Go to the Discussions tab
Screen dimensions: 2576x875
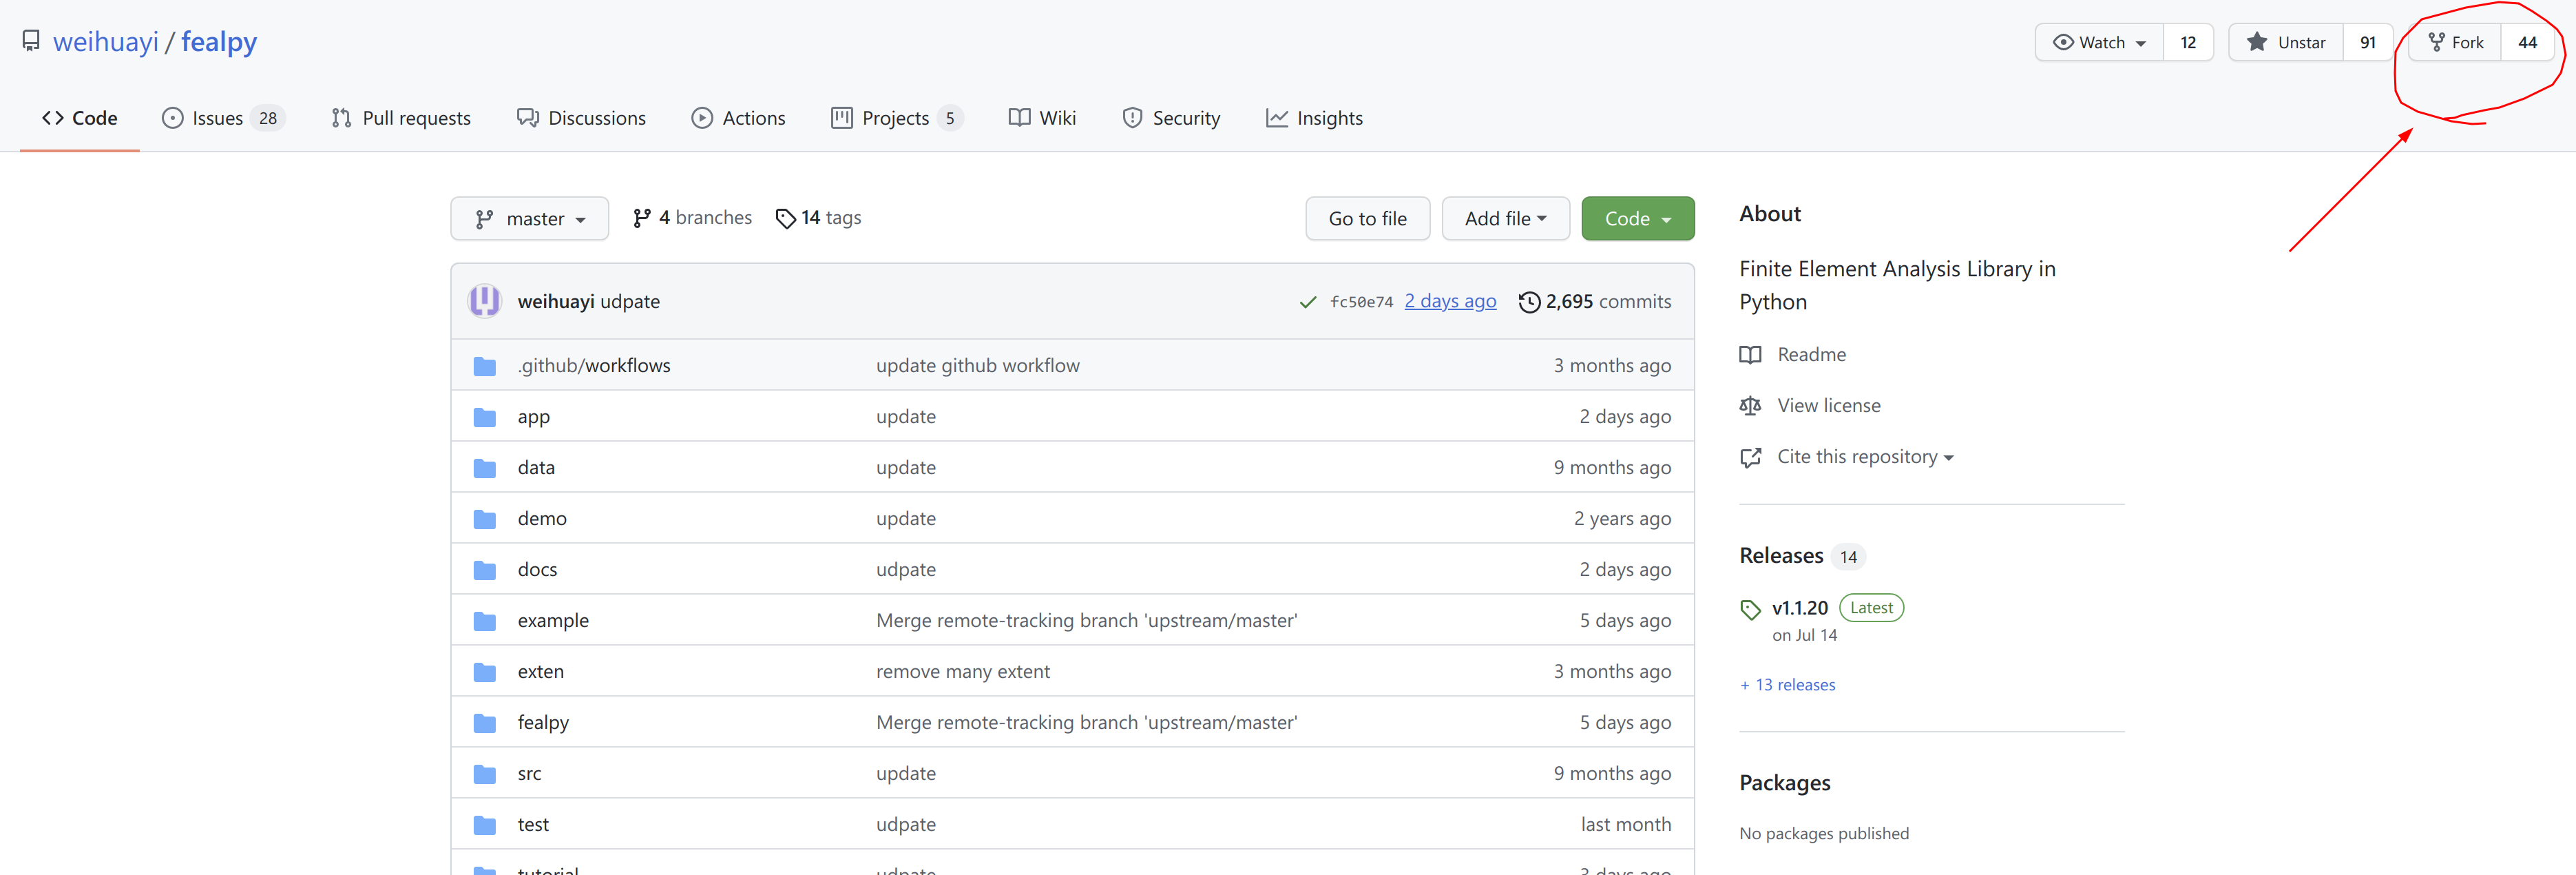click(x=581, y=118)
